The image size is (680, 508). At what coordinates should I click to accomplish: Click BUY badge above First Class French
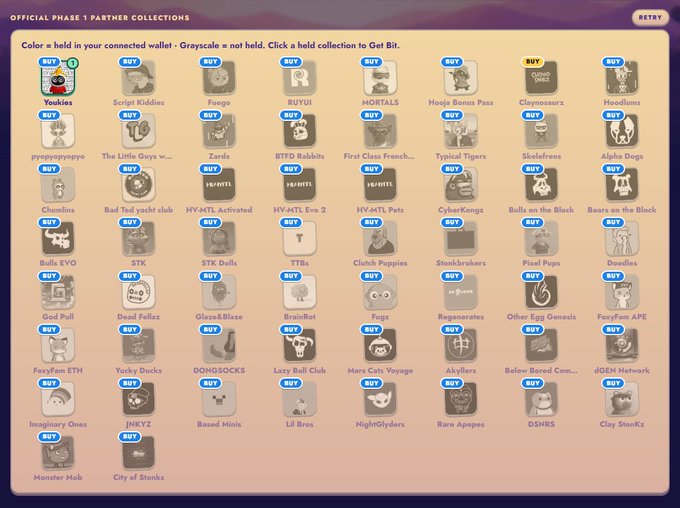tap(372, 115)
